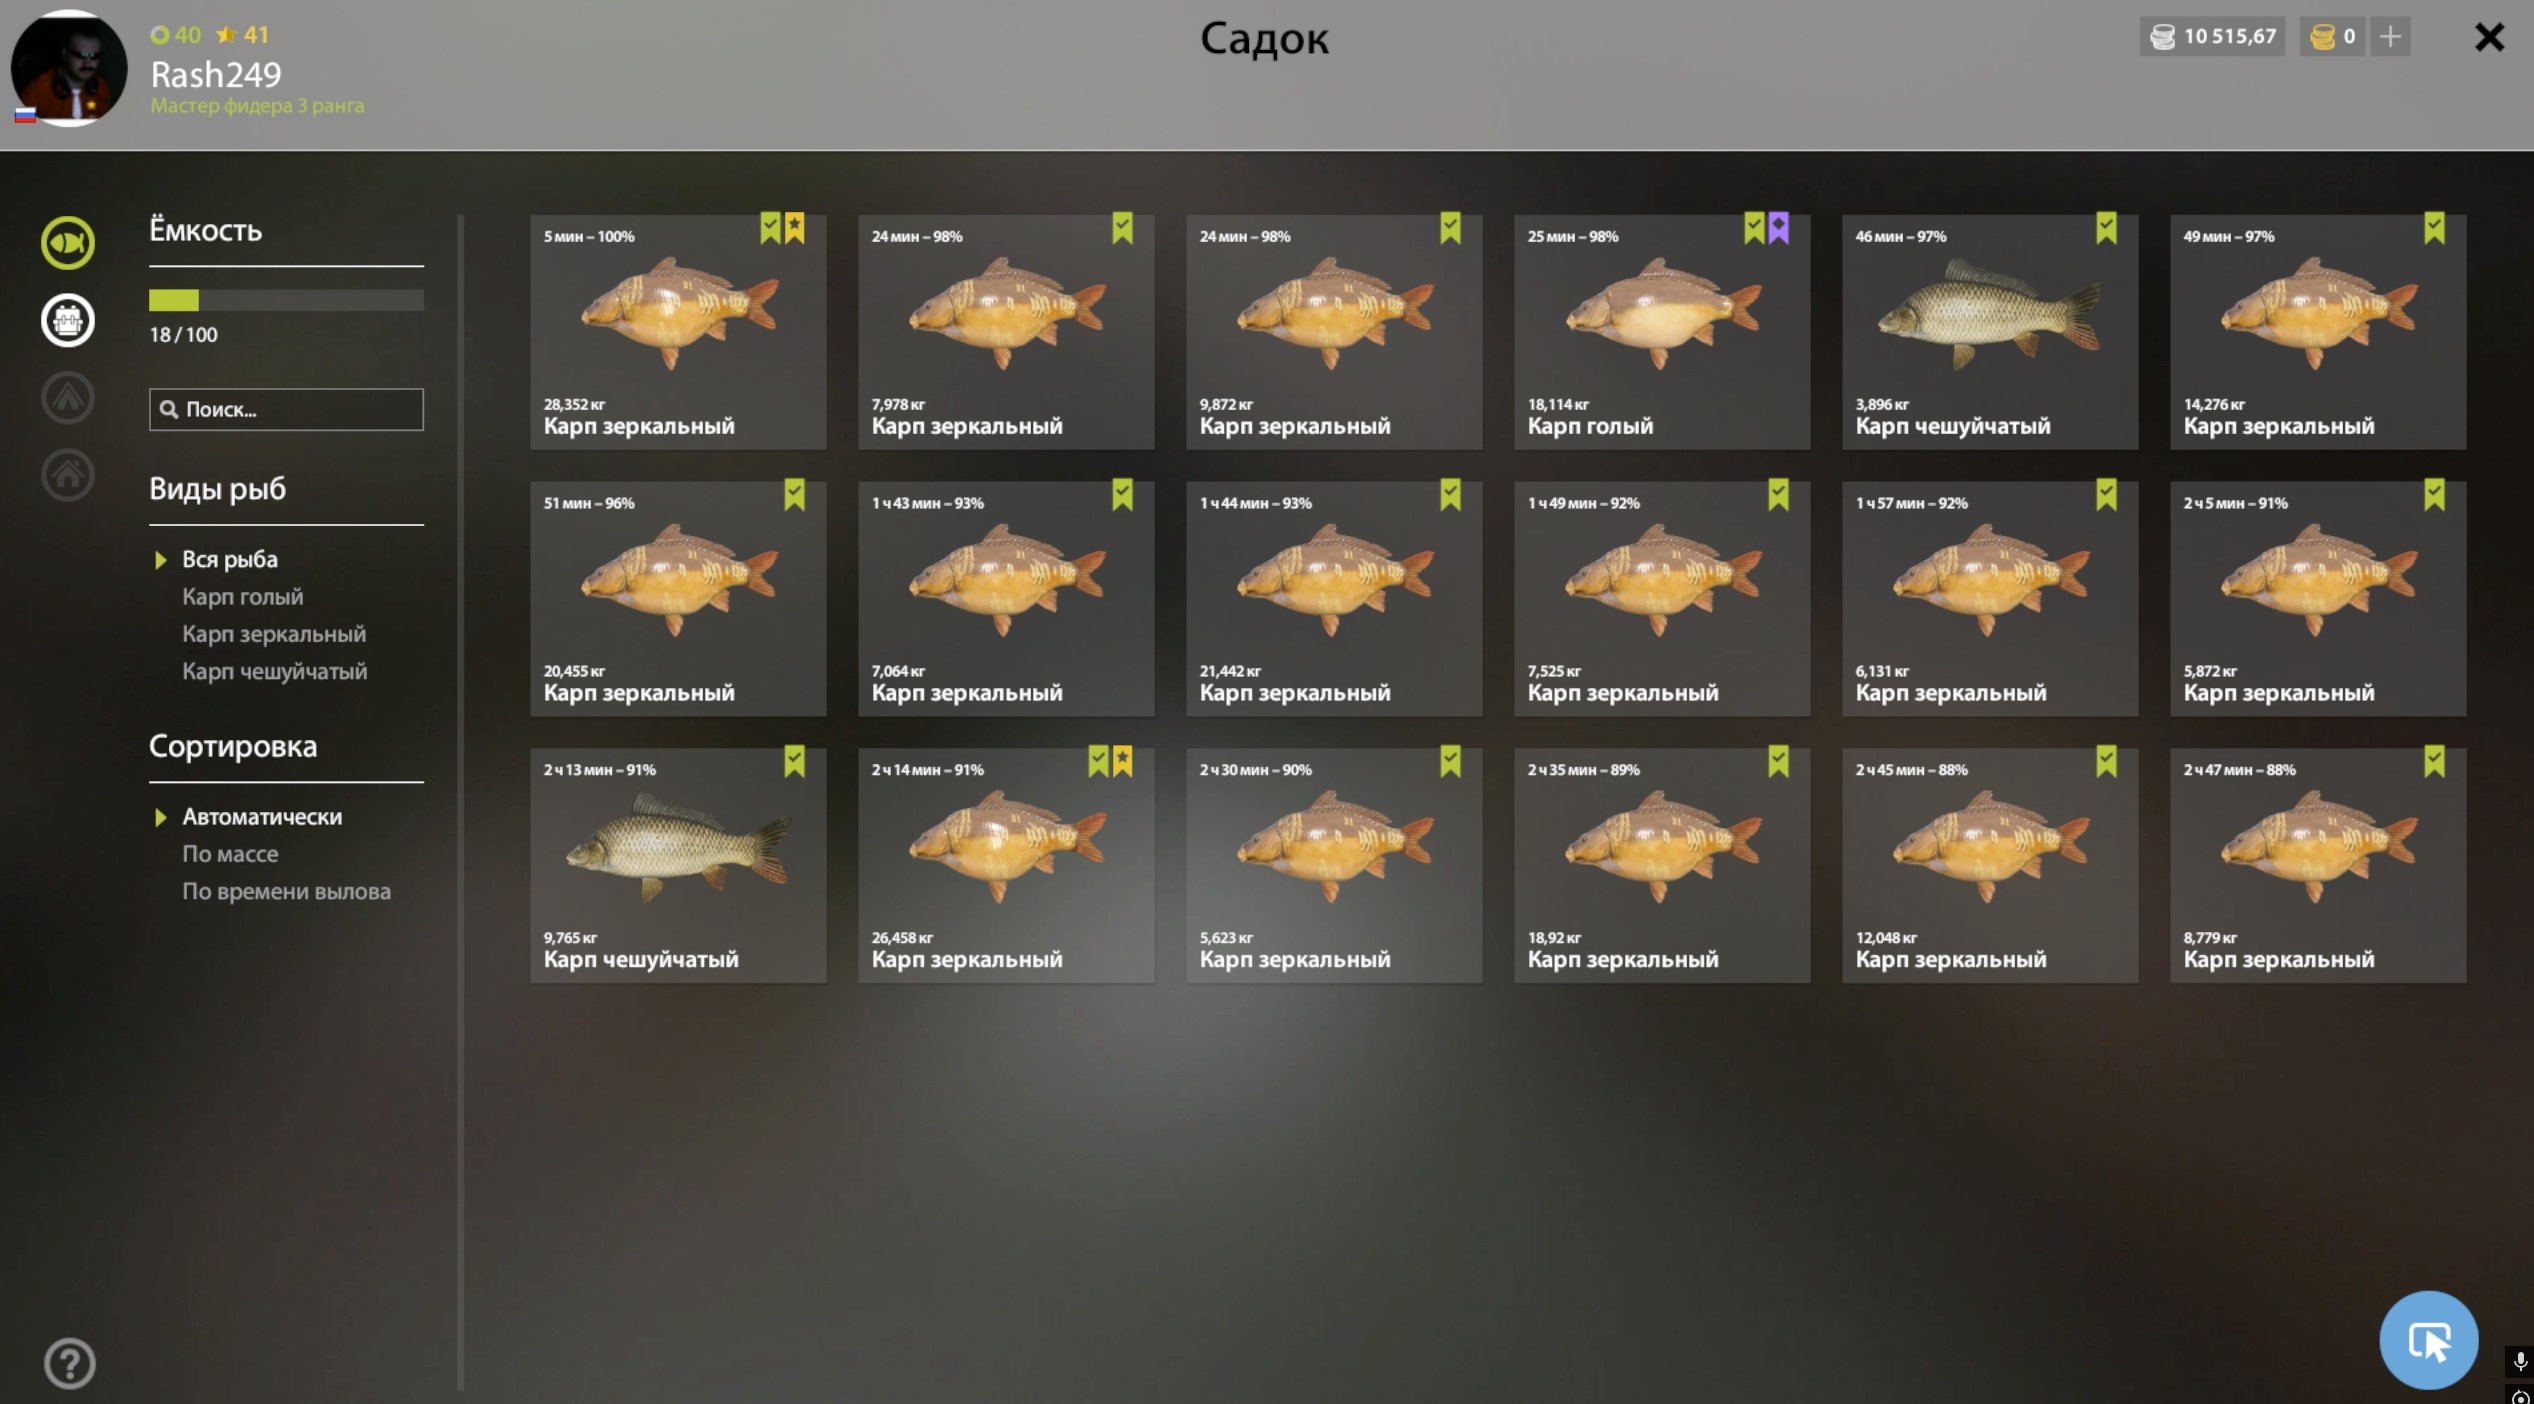The width and height of the screenshot is (2534, 1404).
Task: Click the Поиск search field
Action: (286, 409)
